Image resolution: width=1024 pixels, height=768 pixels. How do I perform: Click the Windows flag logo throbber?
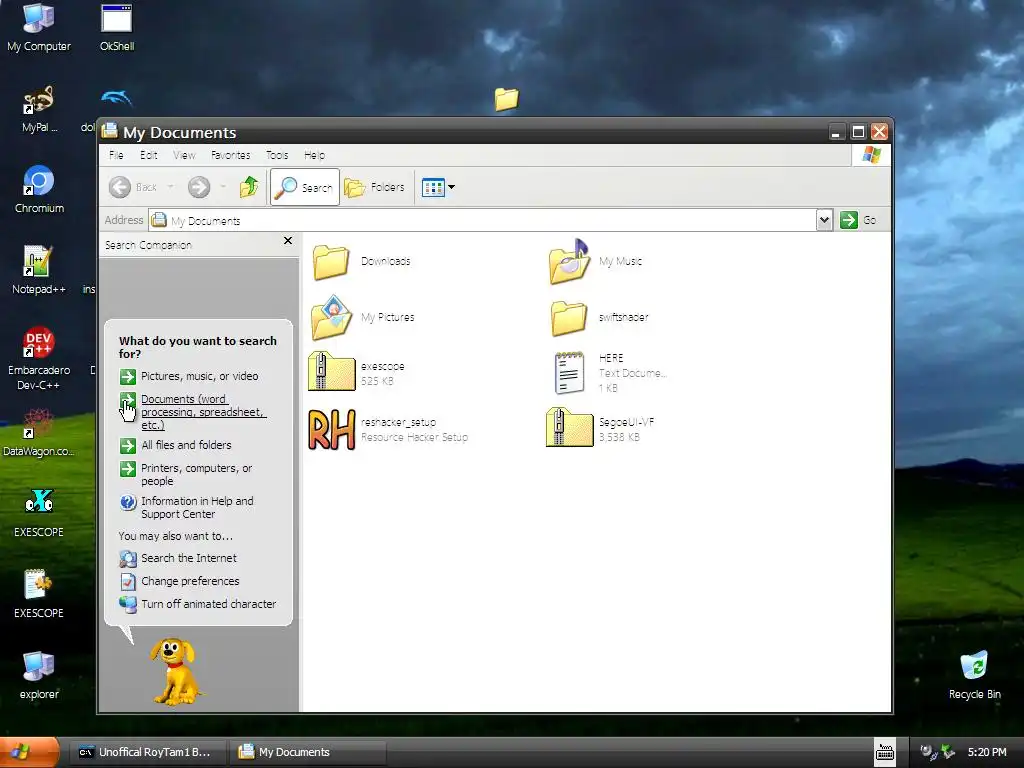(872, 155)
